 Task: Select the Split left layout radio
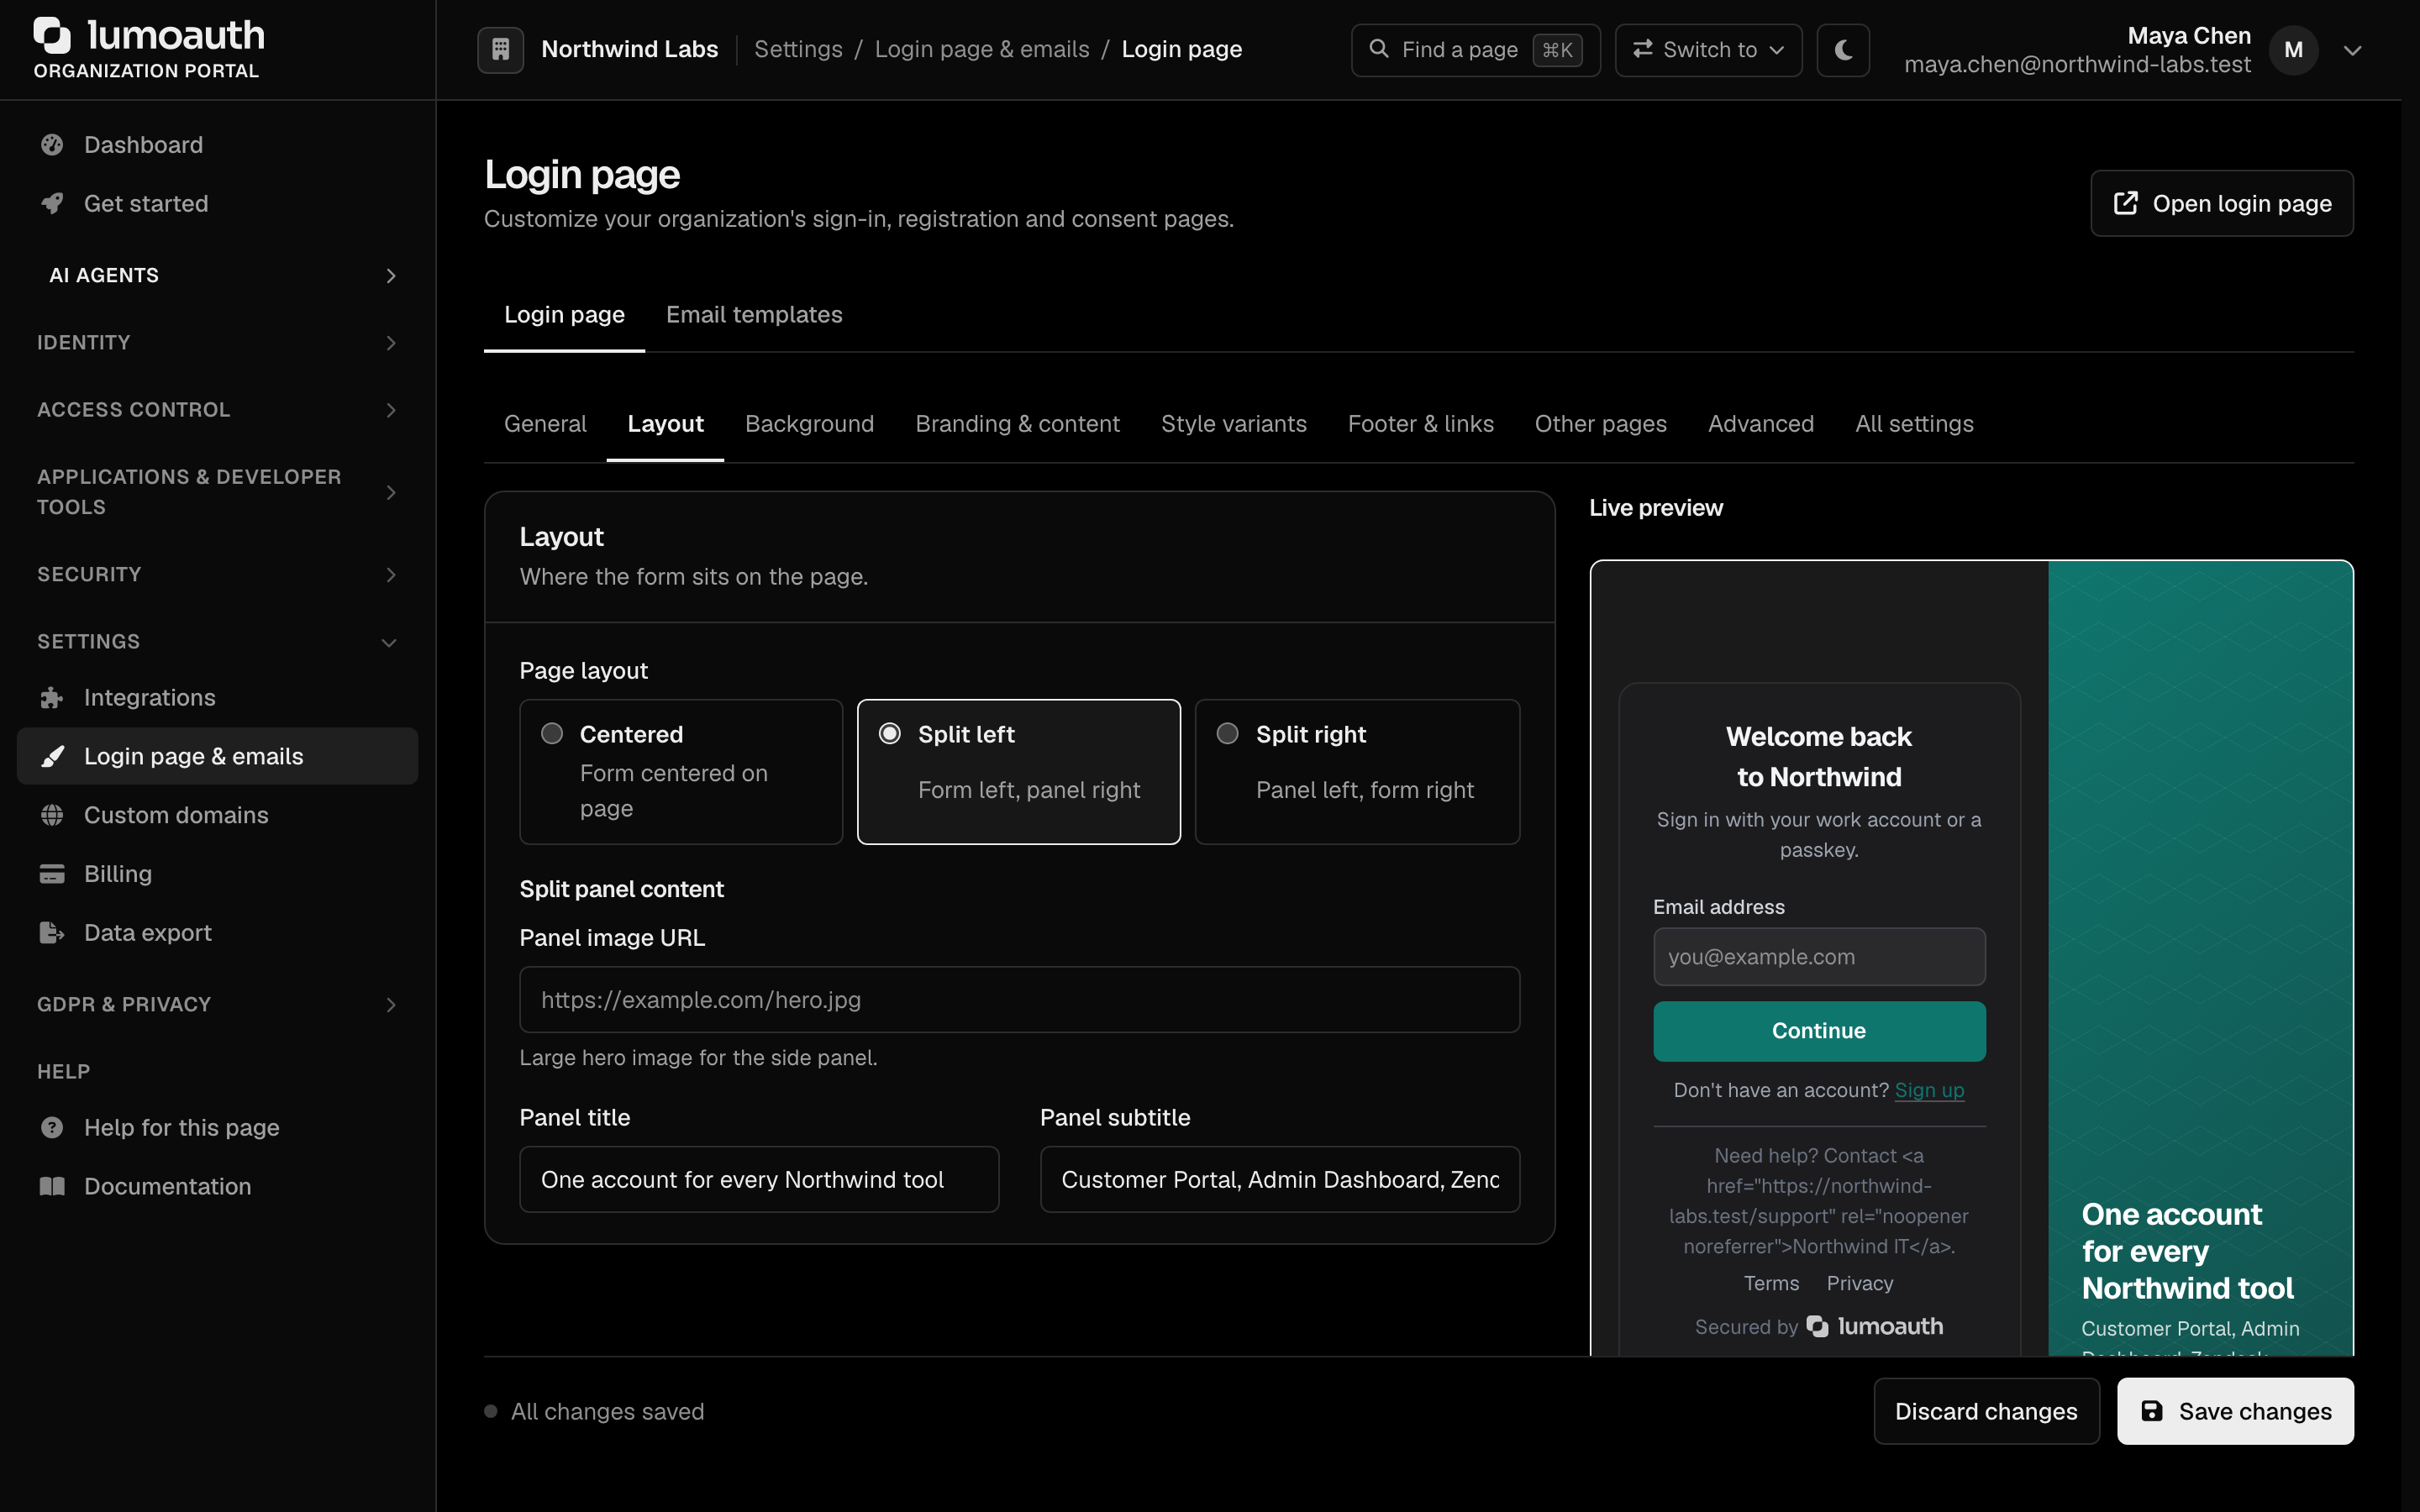tap(889, 734)
